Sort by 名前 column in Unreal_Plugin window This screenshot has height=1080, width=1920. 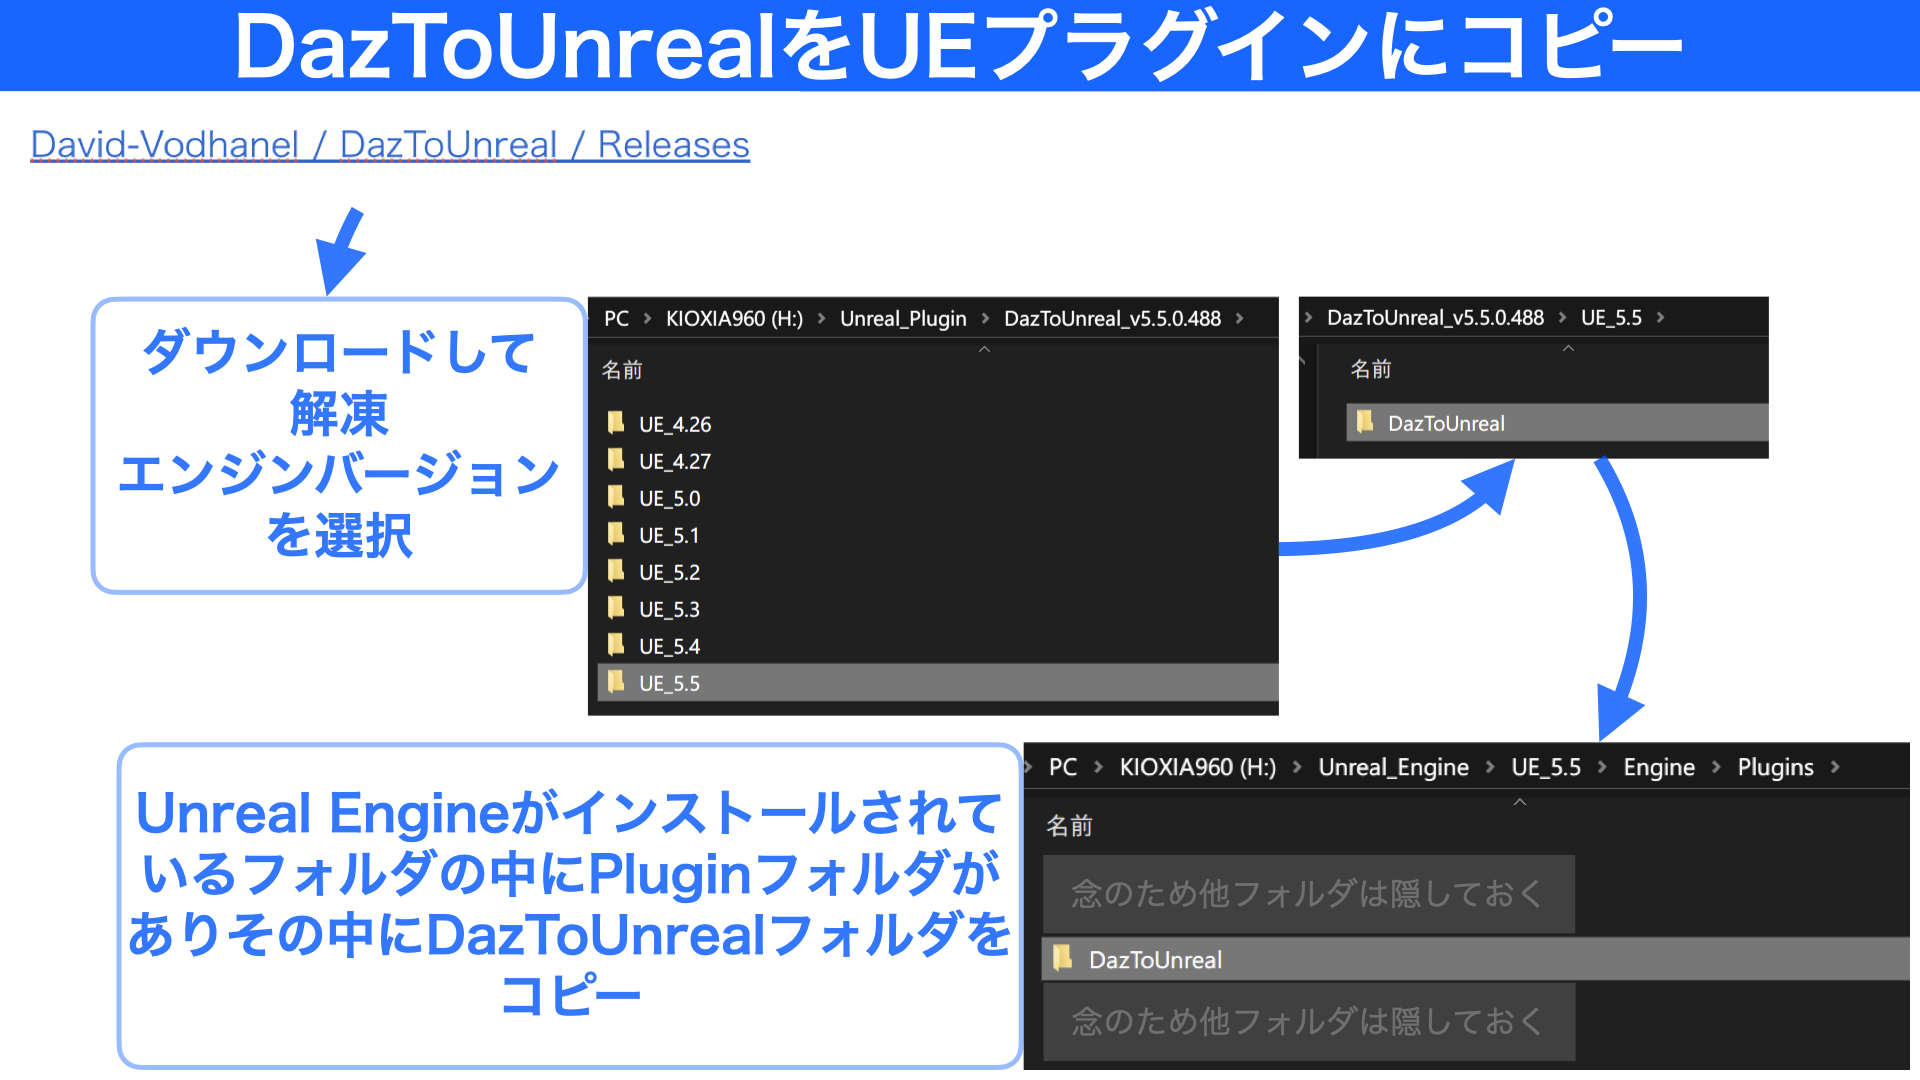pyautogui.click(x=622, y=370)
